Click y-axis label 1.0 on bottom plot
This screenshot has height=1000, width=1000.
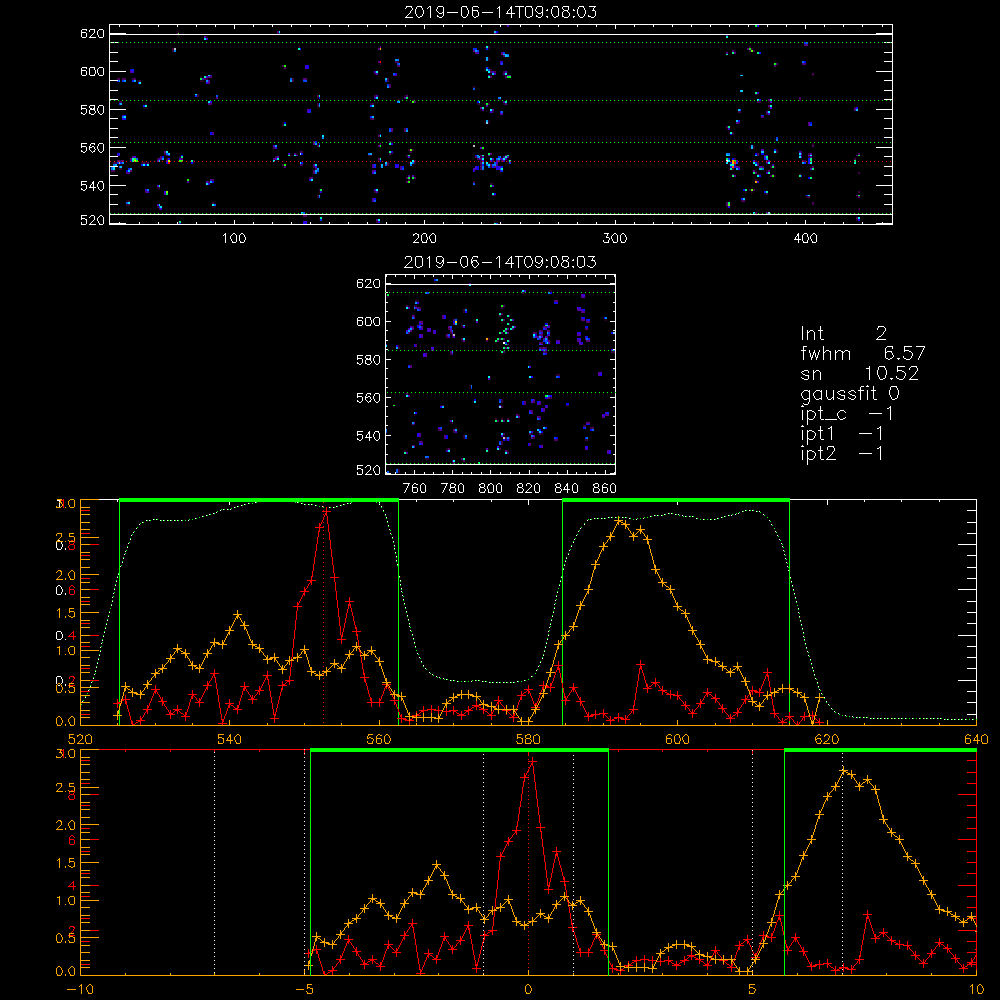[66, 901]
